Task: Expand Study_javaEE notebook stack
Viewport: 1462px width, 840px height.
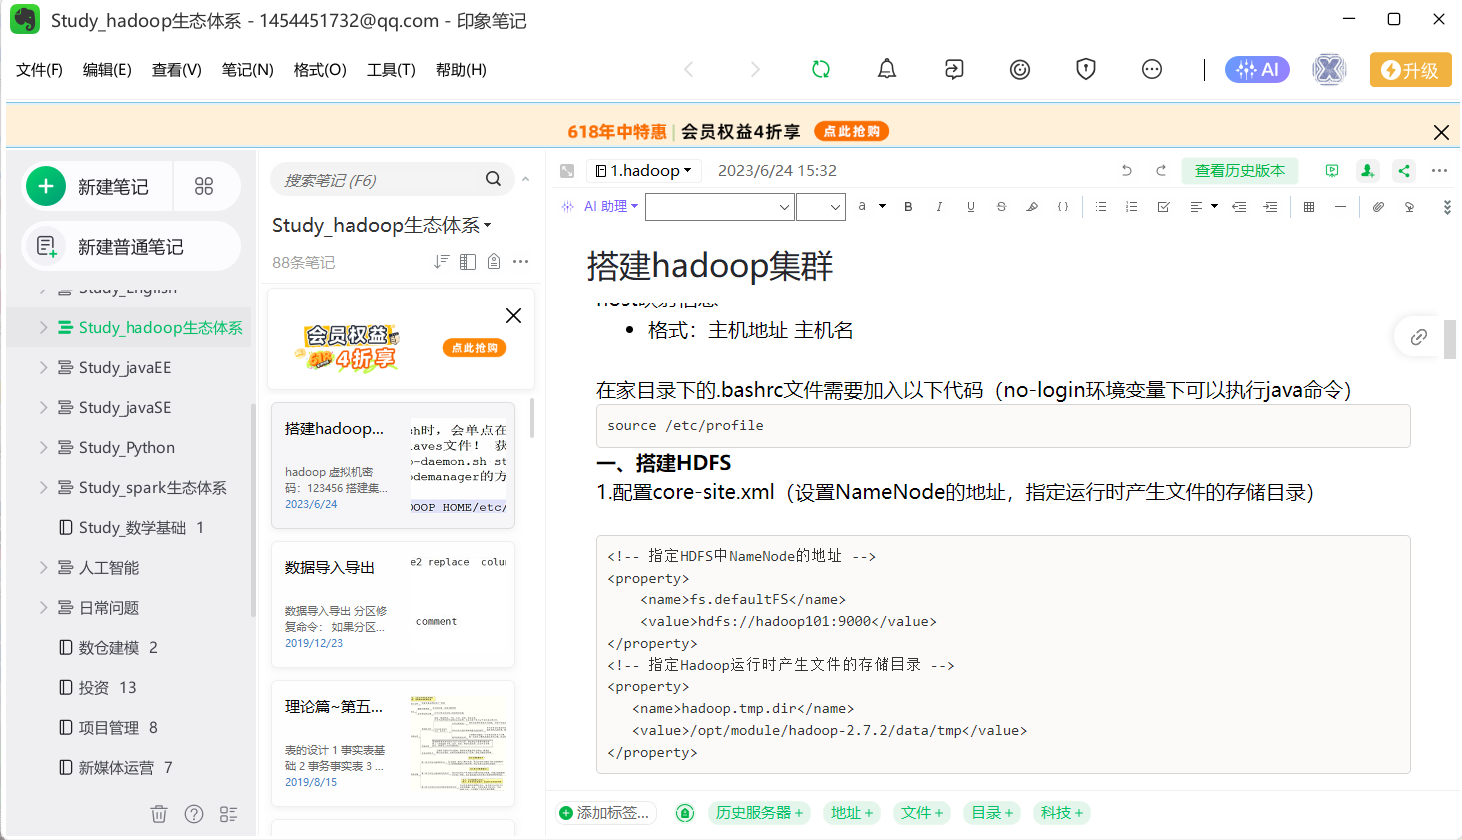Action: click(x=43, y=367)
